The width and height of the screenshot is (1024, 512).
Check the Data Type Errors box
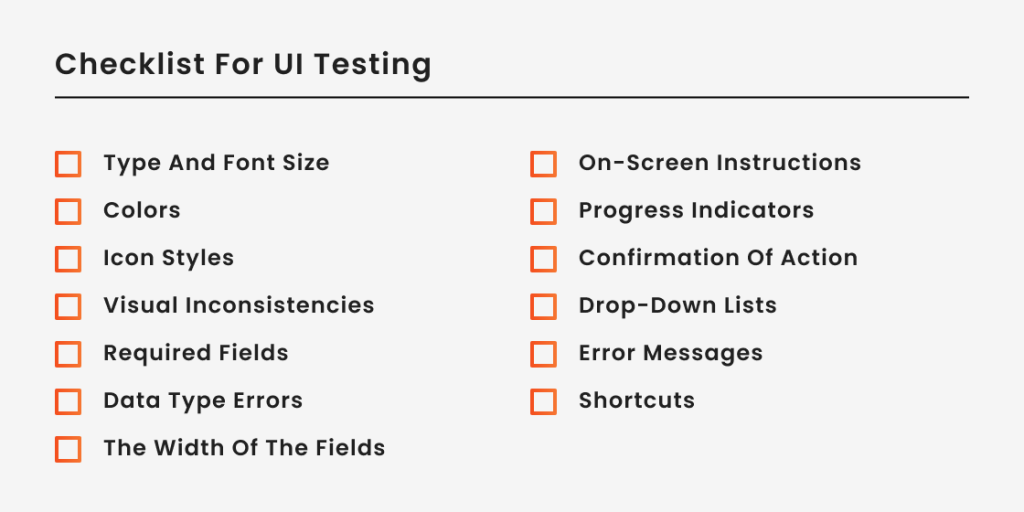pyautogui.click(x=68, y=402)
